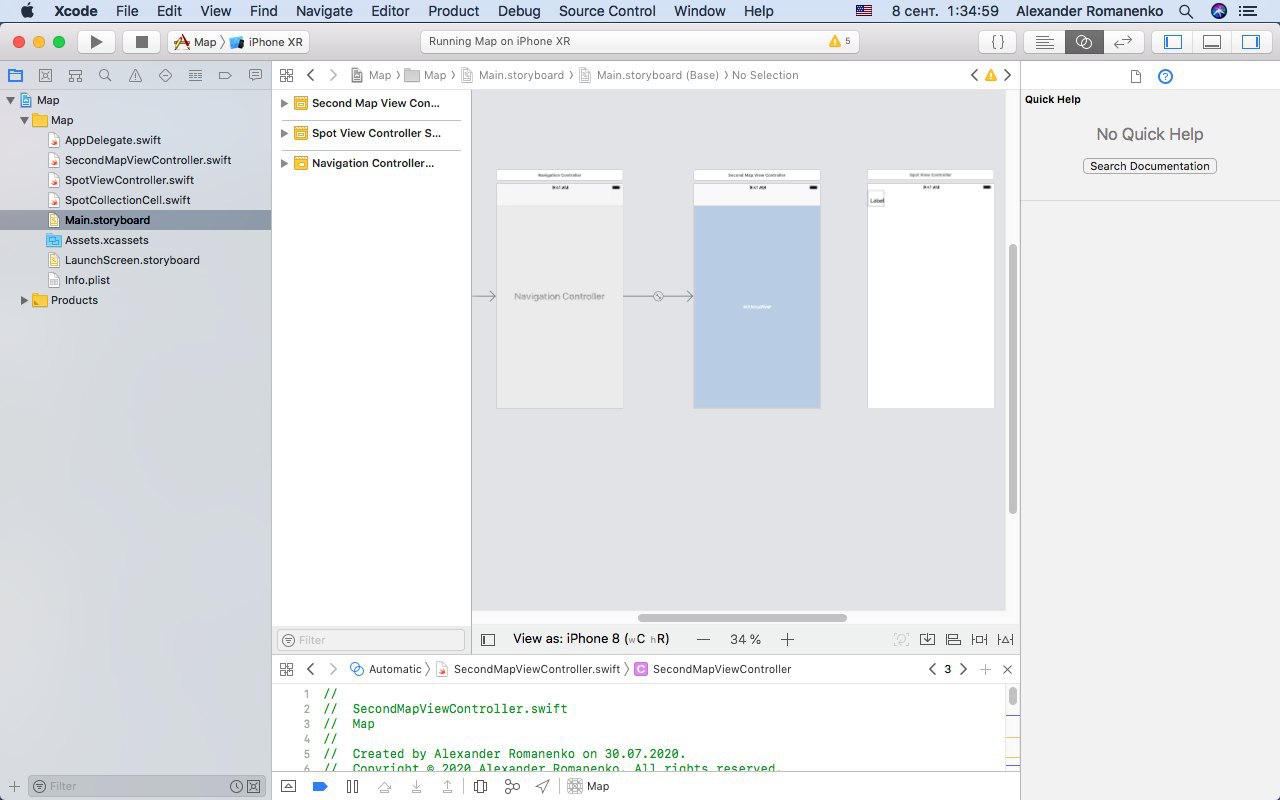Image resolution: width=1280 pixels, height=800 pixels.
Task: Open the Navigate menu
Action: pyautogui.click(x=324, y=11)
